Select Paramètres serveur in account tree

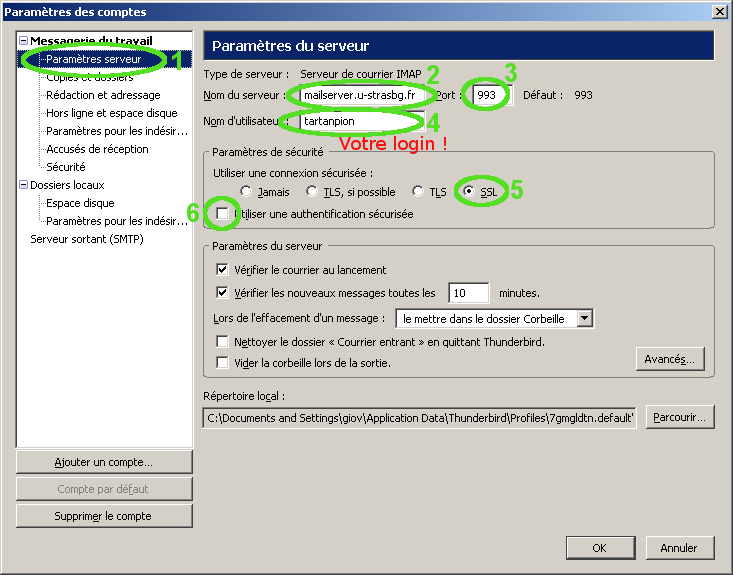[x=93, y=59]
